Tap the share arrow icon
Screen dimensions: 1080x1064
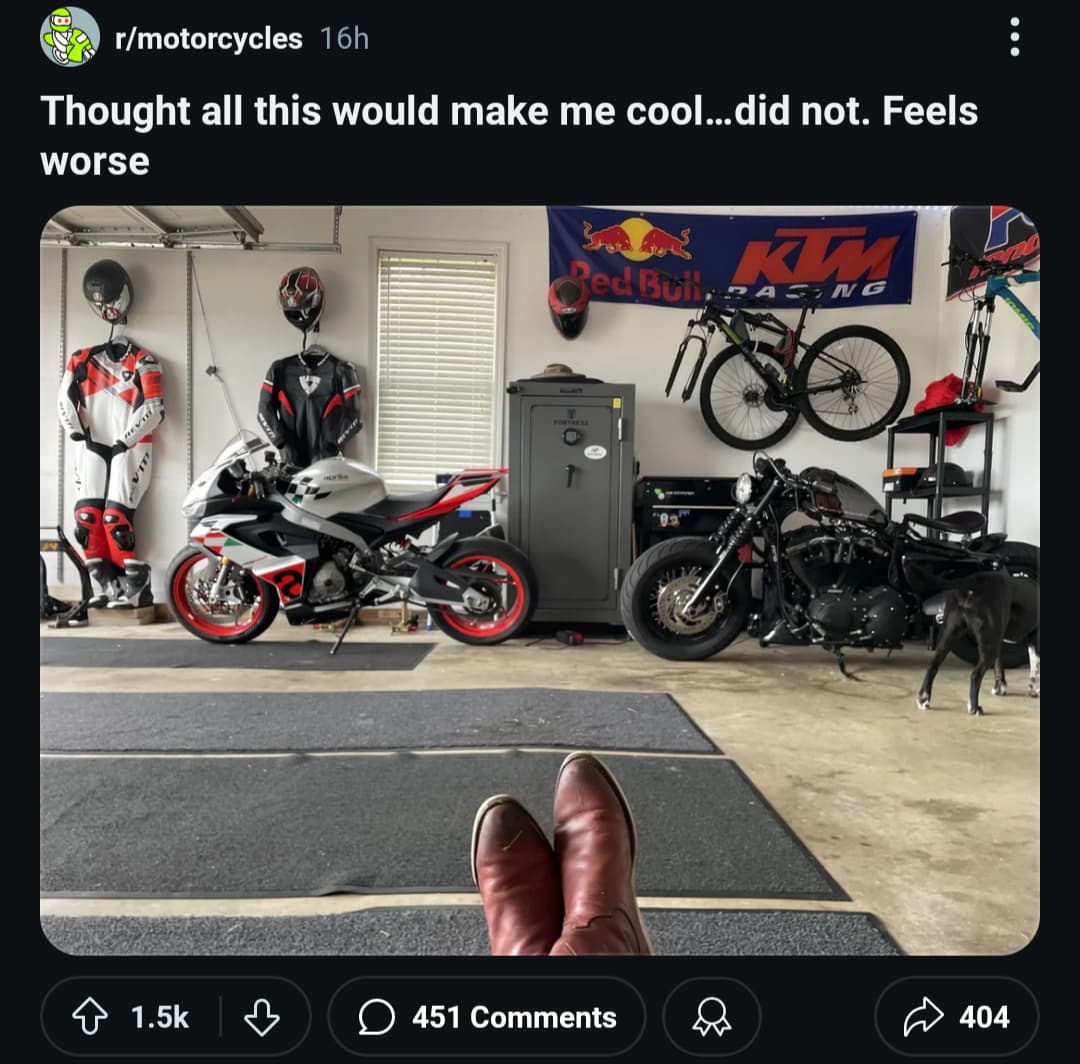tap(923, 1016)
